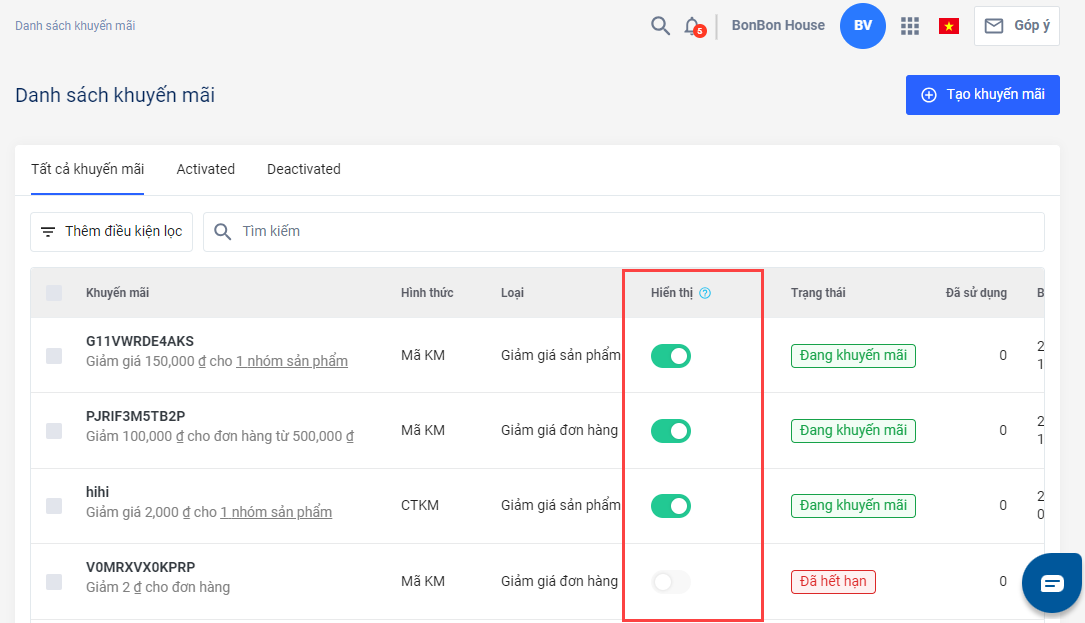Check the select-all header checkbox
The height and width of the screenshot is (623, 1085).
(54, 293)
